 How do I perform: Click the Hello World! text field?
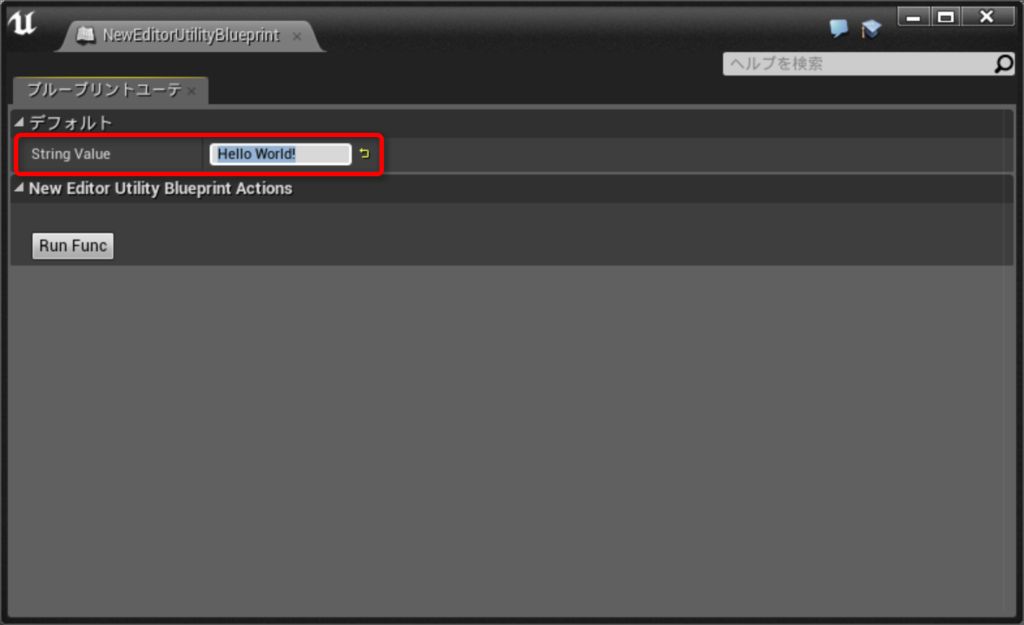pyautogui.click(x=280, y=154)
